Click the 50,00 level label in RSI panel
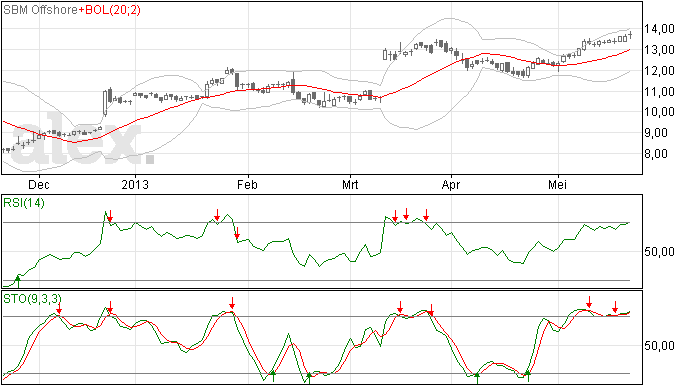 659,252
